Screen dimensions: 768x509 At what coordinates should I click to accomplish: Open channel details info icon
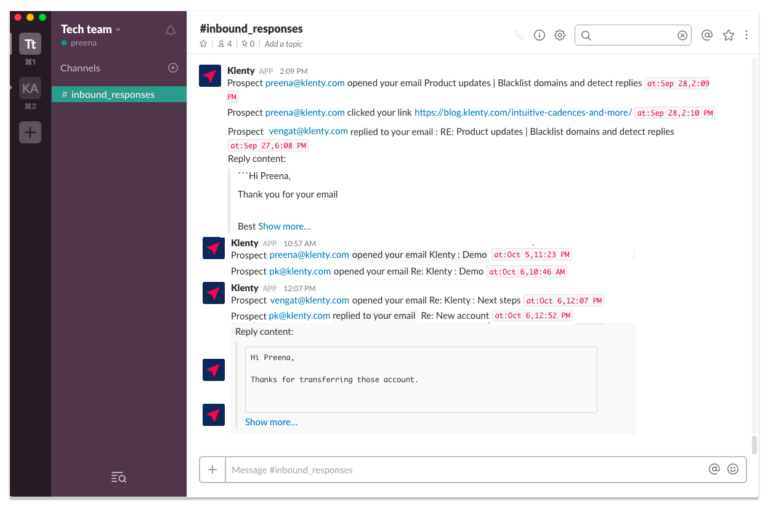pos(539,35)
